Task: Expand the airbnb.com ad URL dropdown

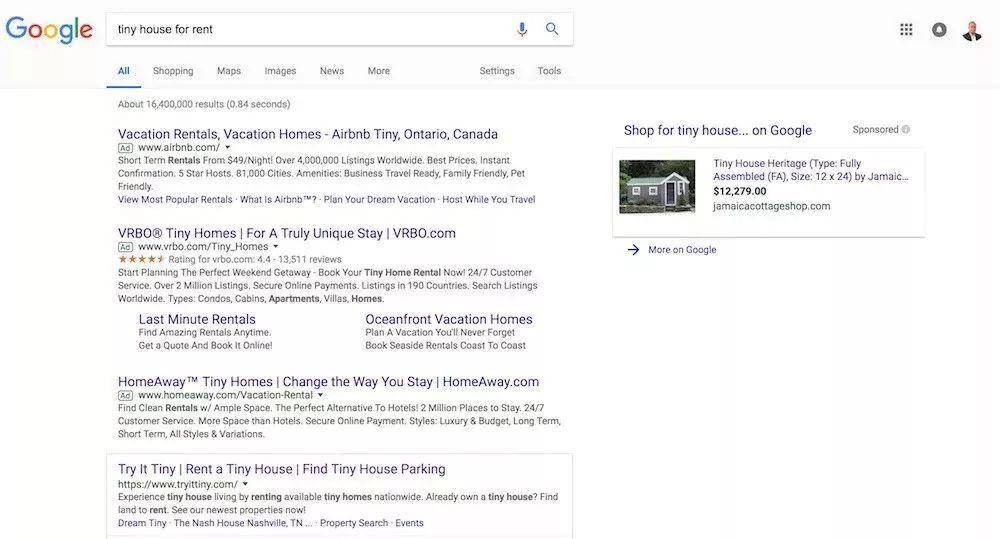Action: (x=228, y=148)
